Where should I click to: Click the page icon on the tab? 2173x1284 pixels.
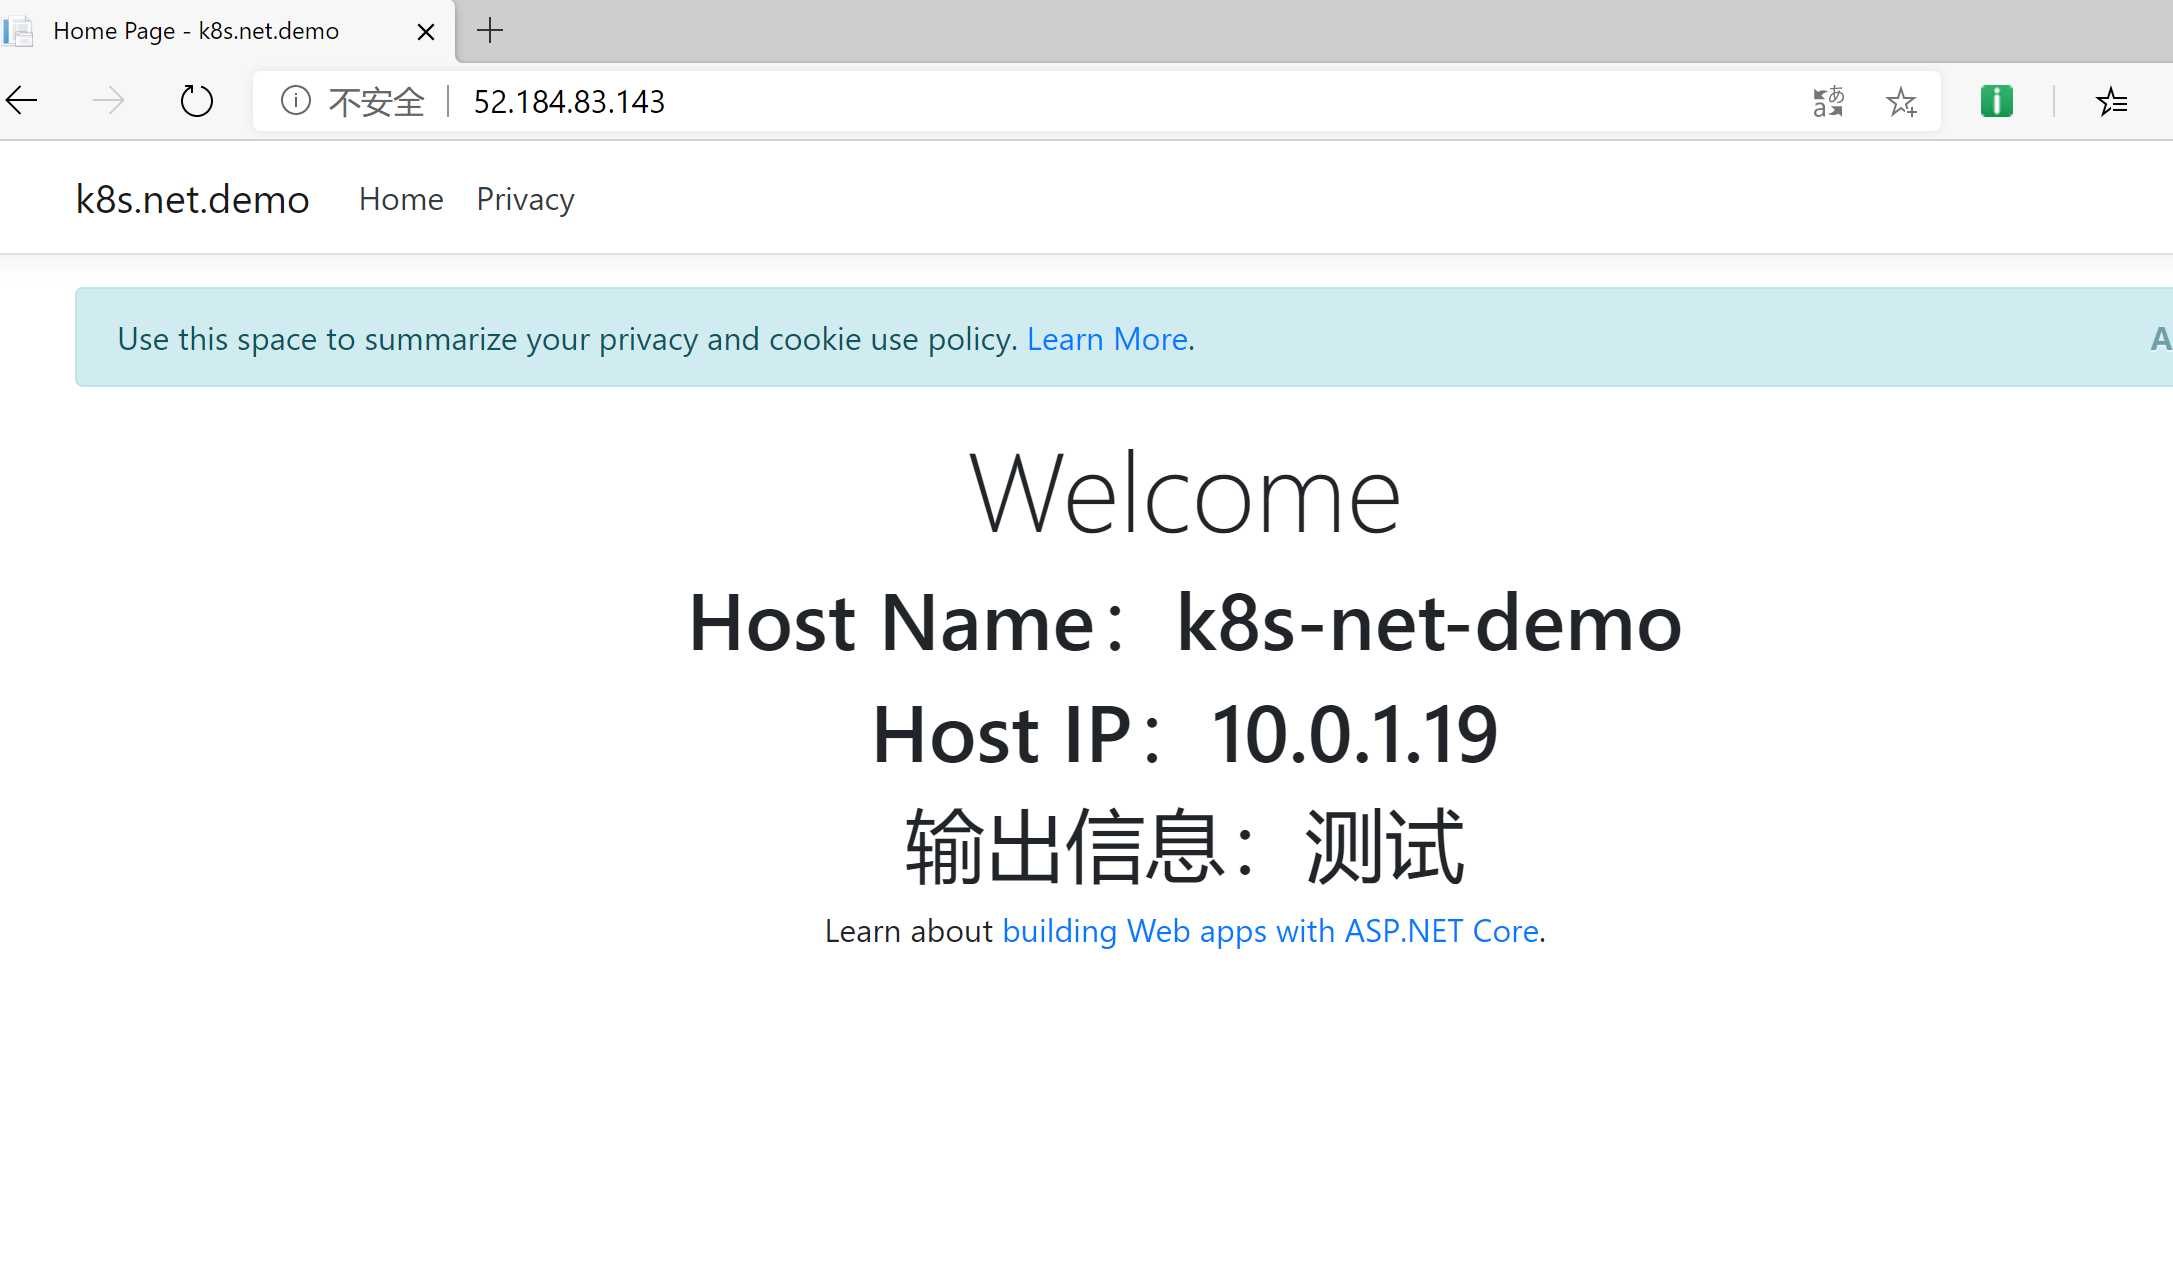coord(19,31)
